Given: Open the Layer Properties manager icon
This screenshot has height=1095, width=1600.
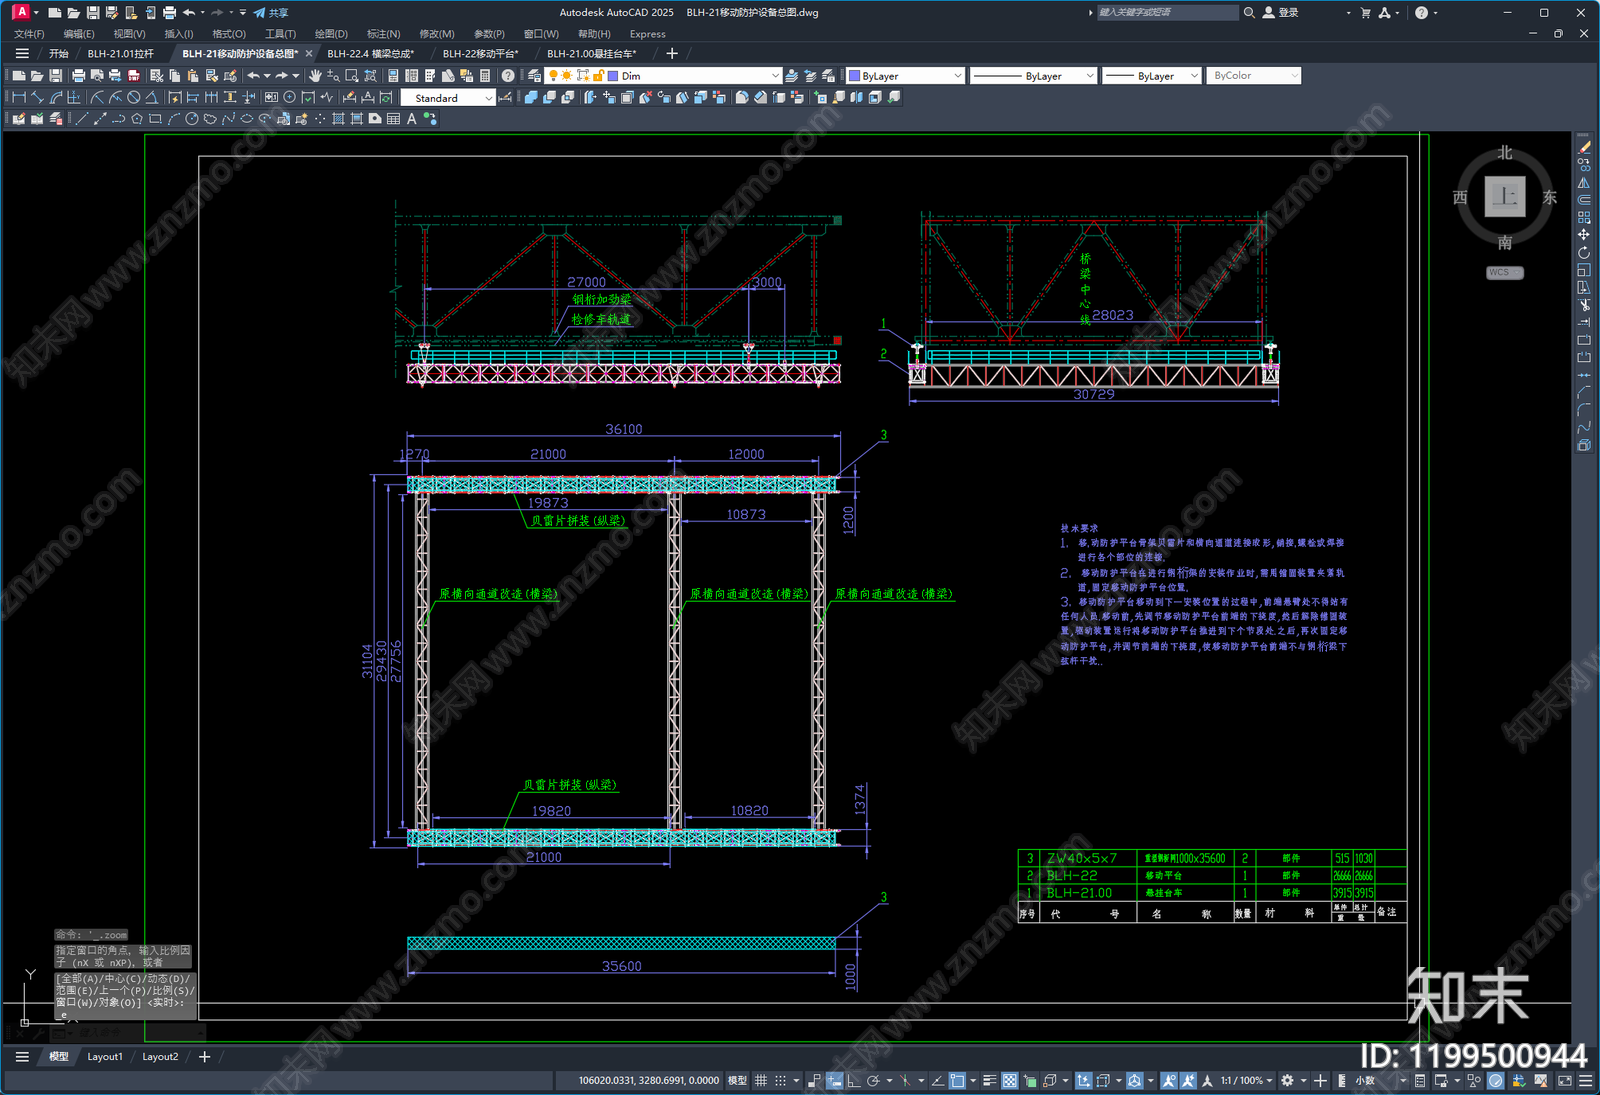Looking at the screenshot, I should point(535,76).
